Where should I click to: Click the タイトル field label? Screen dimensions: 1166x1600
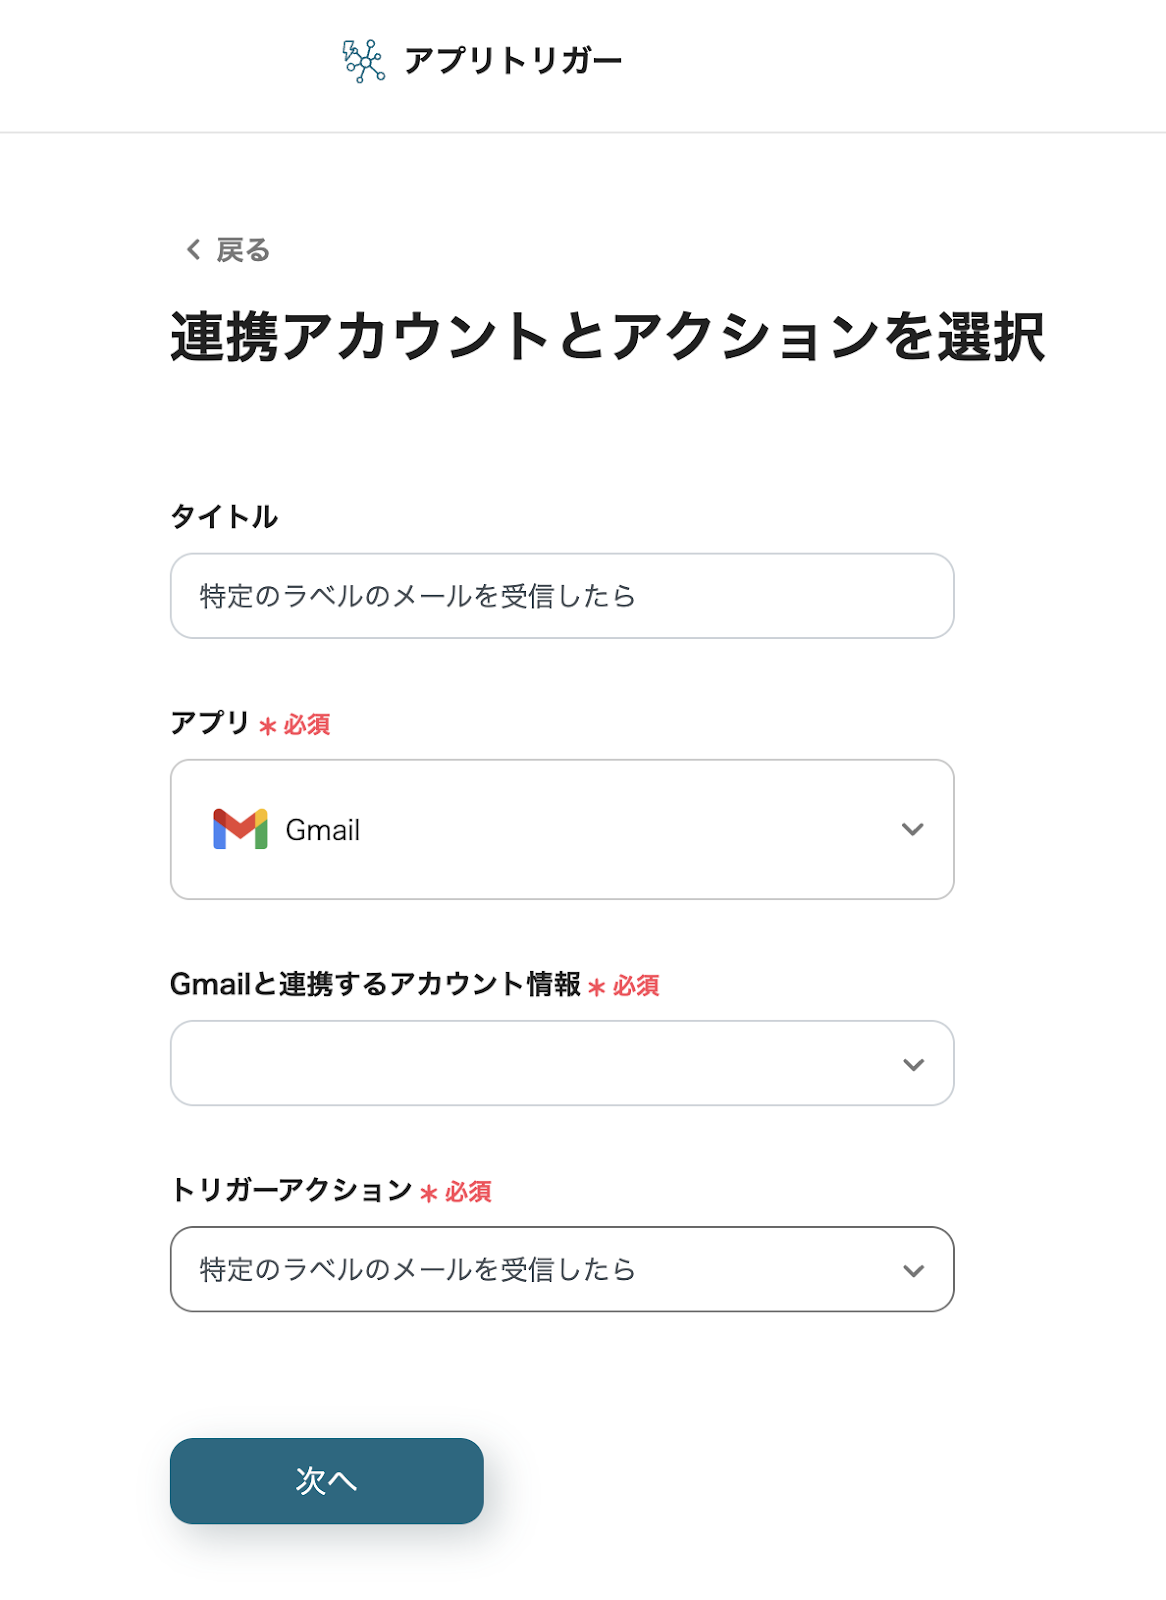[224, 517]
